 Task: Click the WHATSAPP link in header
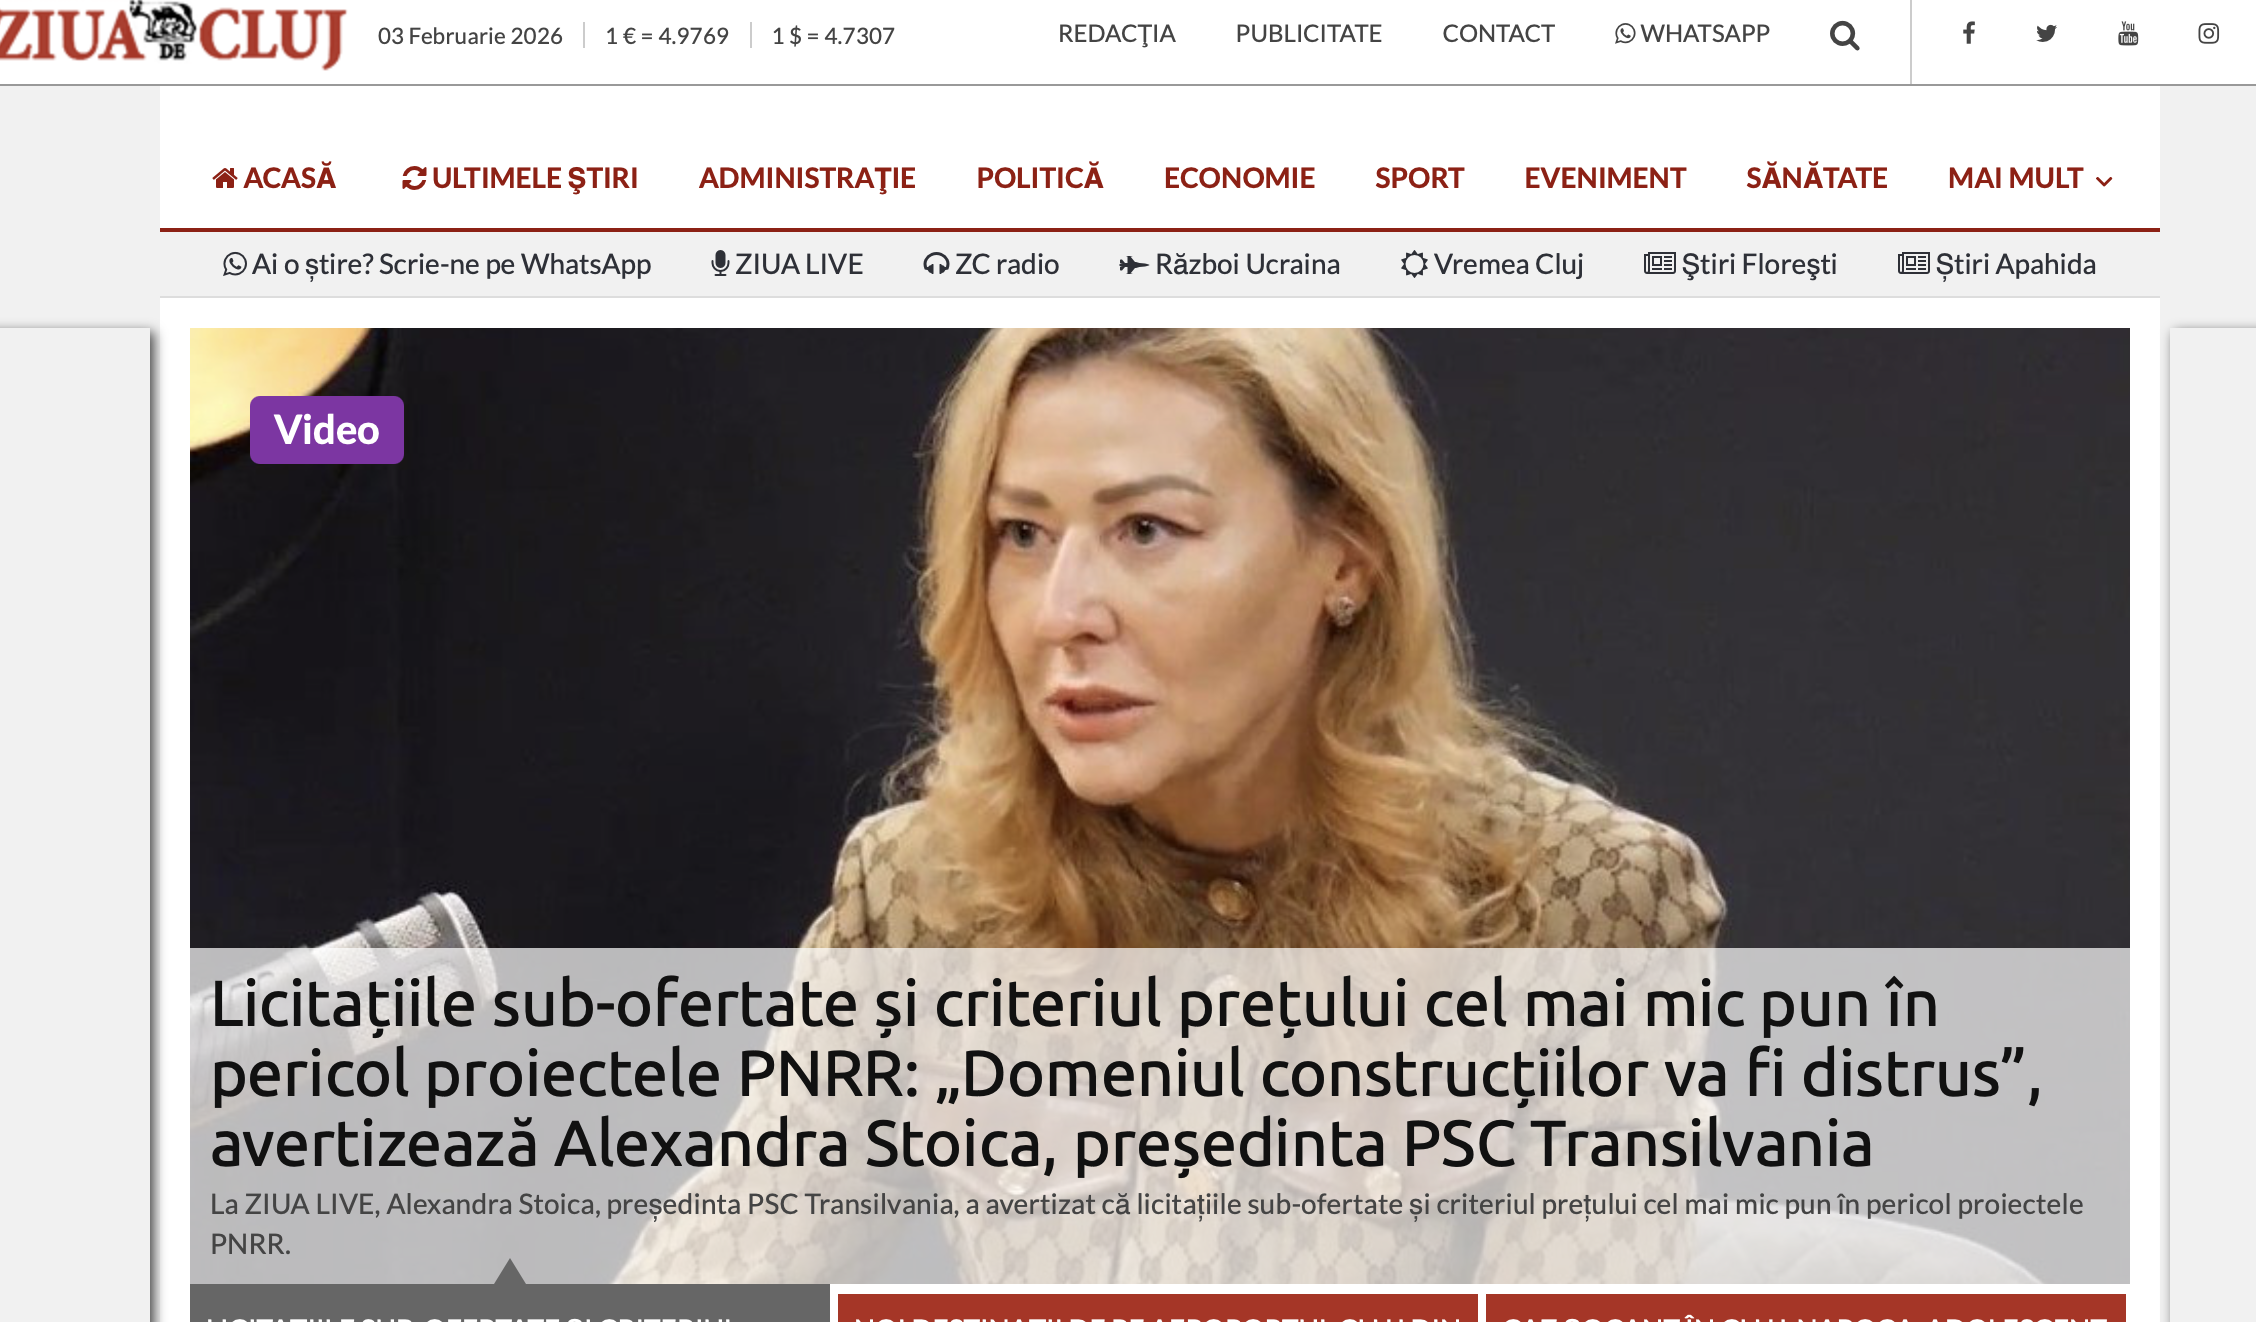tap(1692, 34)
